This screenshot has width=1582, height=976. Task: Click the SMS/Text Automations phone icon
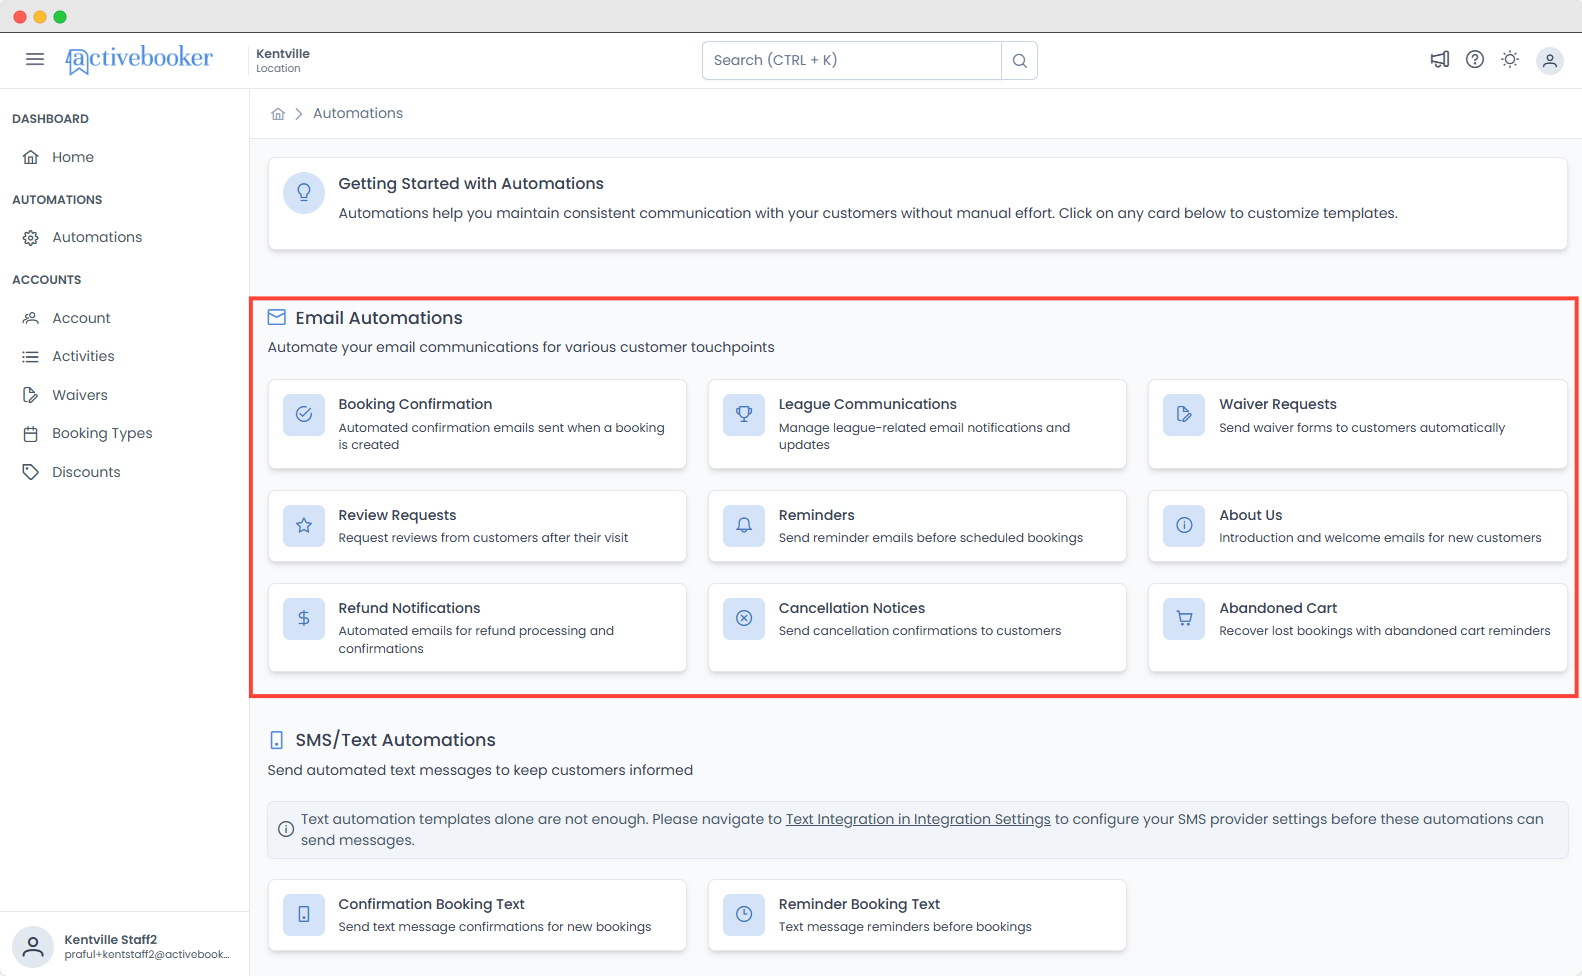(x=277, y=740)
